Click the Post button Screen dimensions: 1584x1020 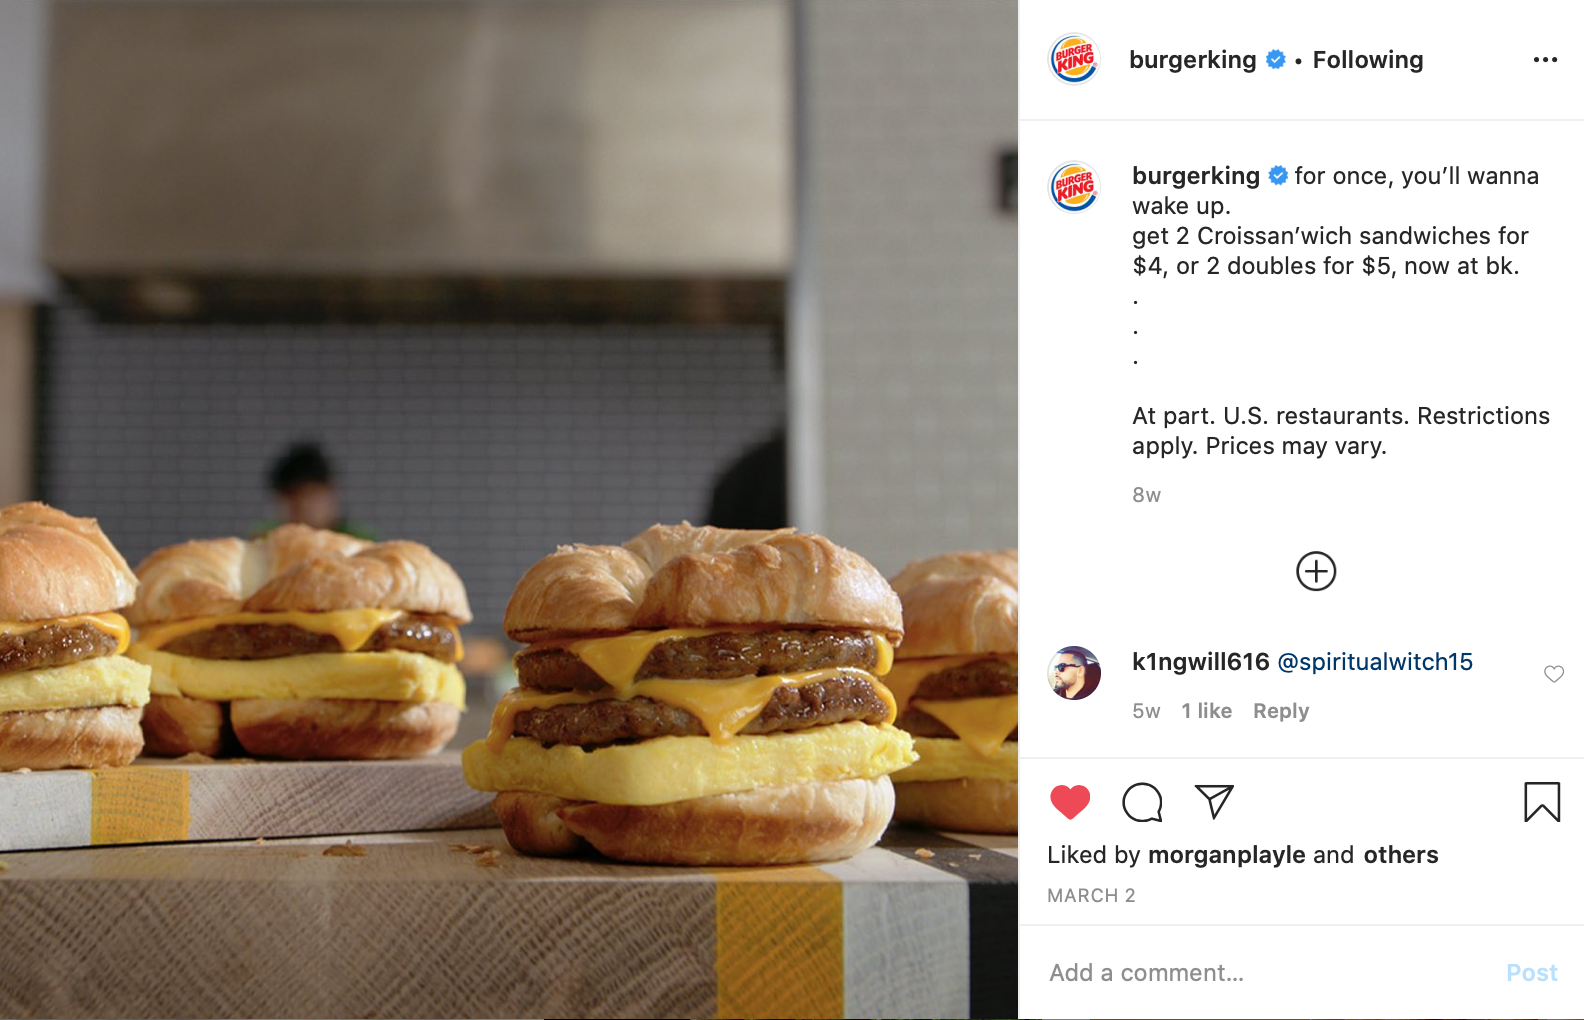coord(1532,973)
